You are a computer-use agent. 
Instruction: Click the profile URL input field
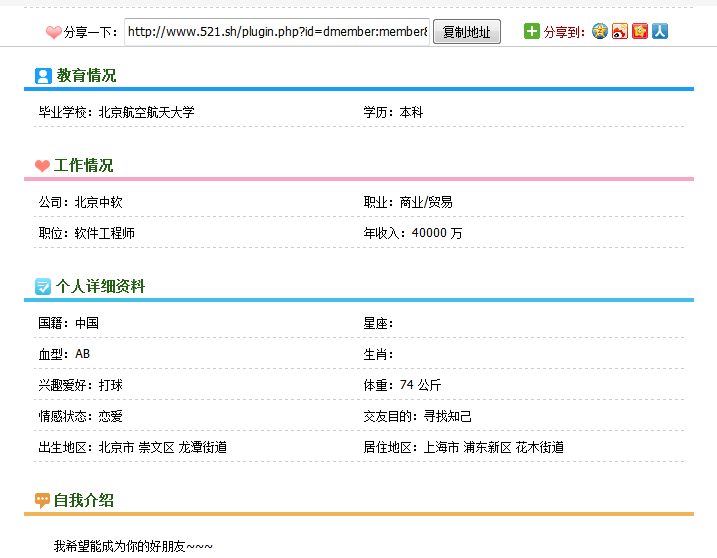click(x=277, y=32)
